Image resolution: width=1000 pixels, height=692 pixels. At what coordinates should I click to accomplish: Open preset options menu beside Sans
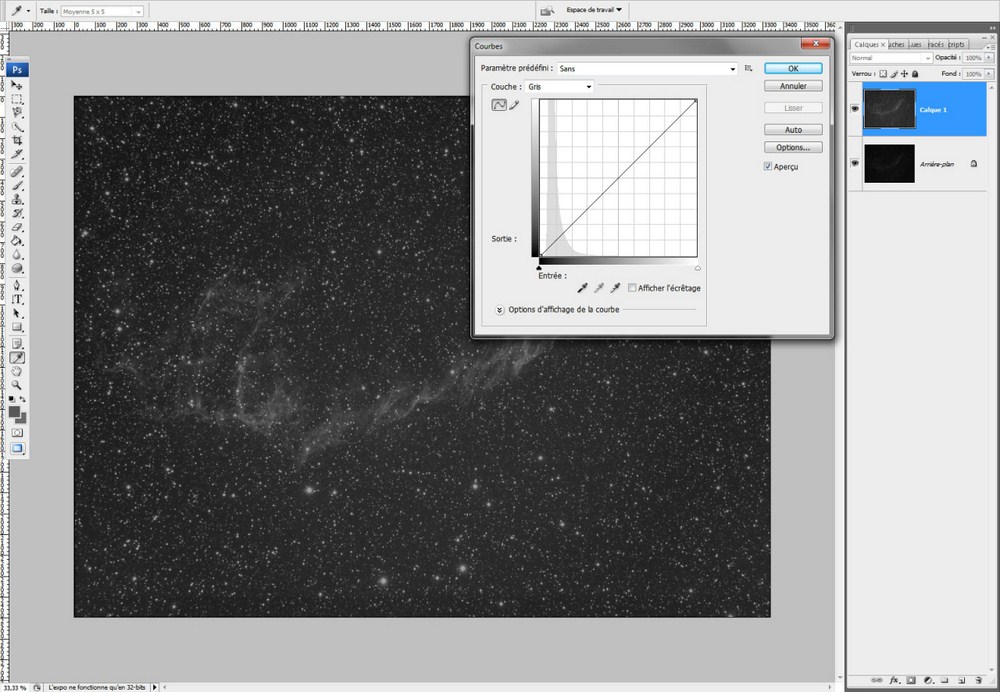[748, 68]
